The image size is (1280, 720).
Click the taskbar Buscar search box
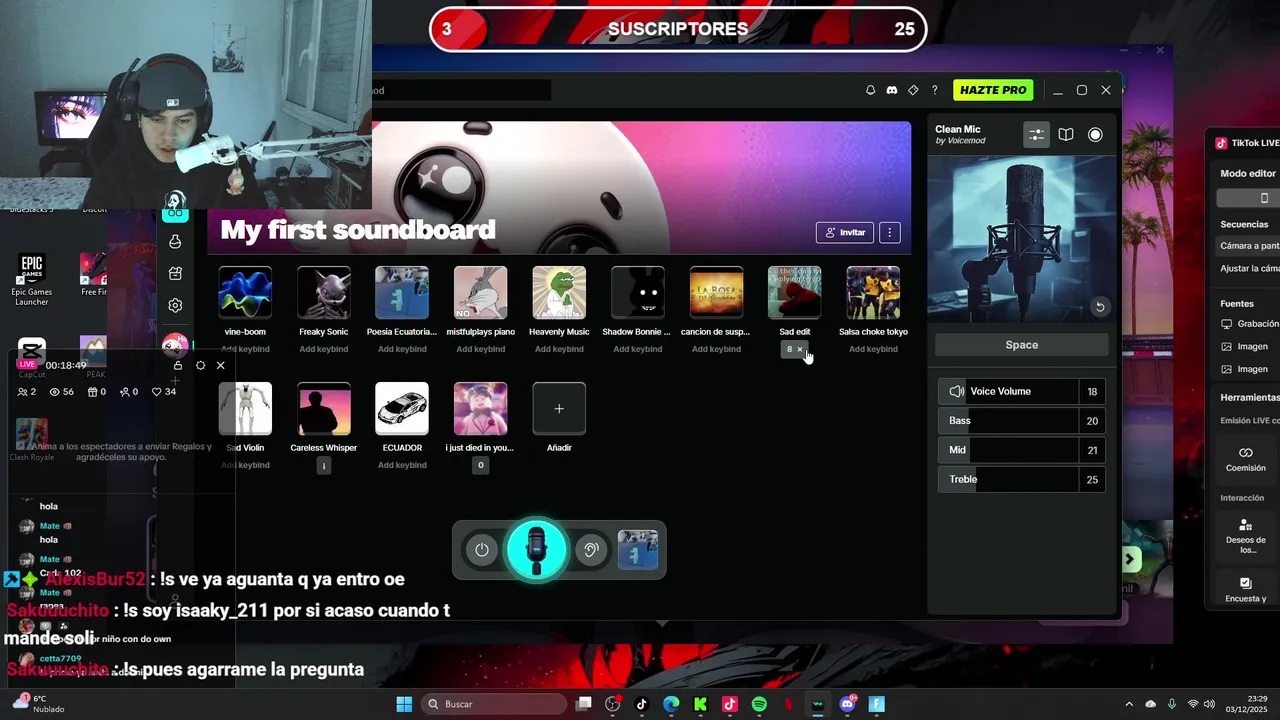pyautogui.click(x=494, y=704)
